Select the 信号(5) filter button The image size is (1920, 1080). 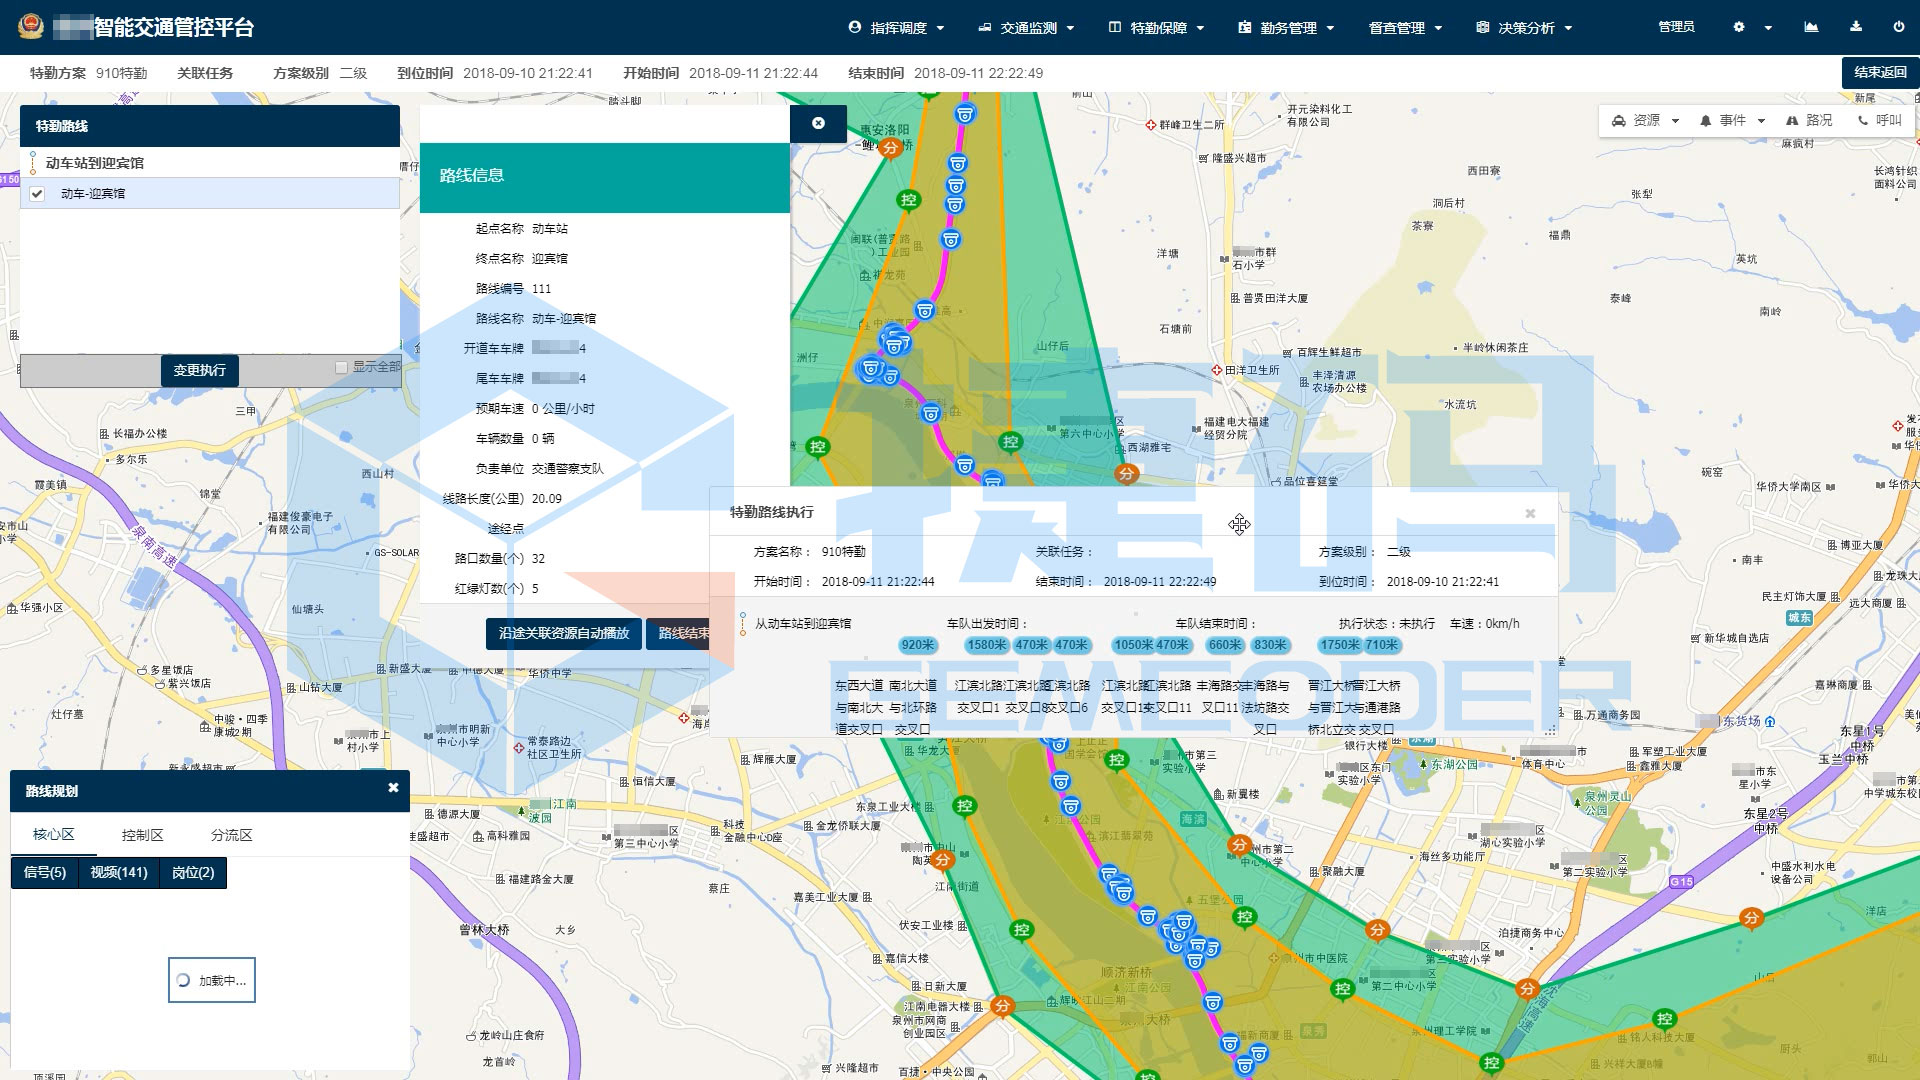coord(45,873)
